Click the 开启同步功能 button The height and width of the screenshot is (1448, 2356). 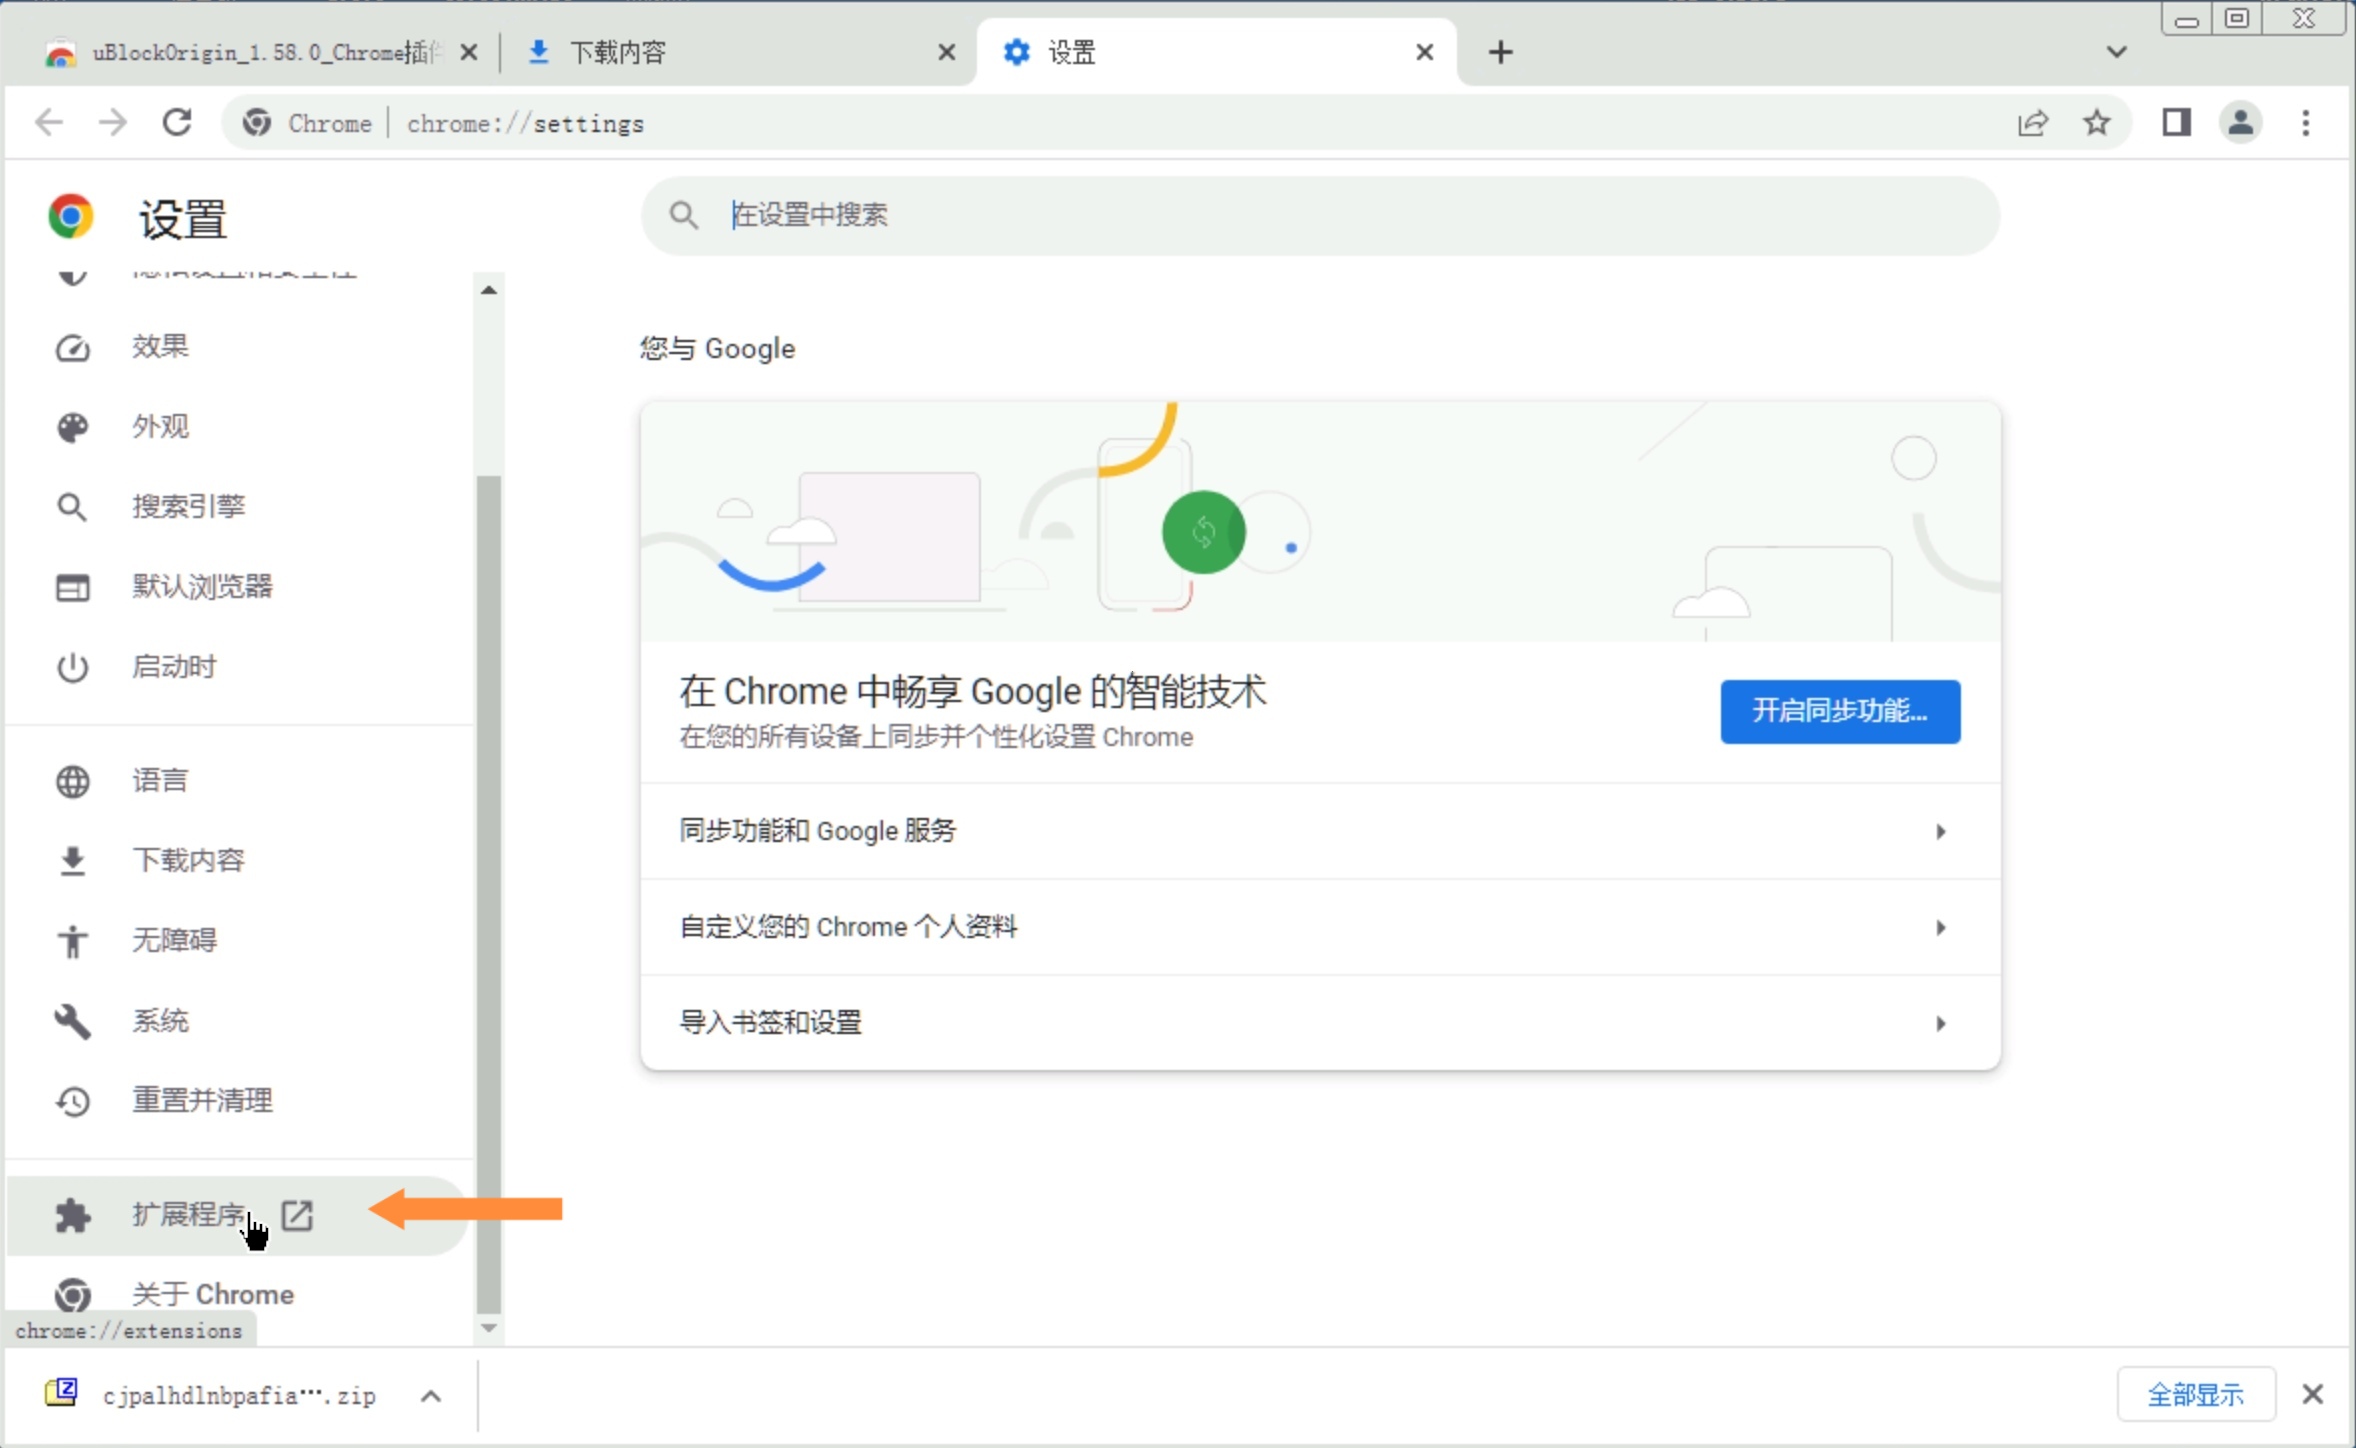[1839, 711]
